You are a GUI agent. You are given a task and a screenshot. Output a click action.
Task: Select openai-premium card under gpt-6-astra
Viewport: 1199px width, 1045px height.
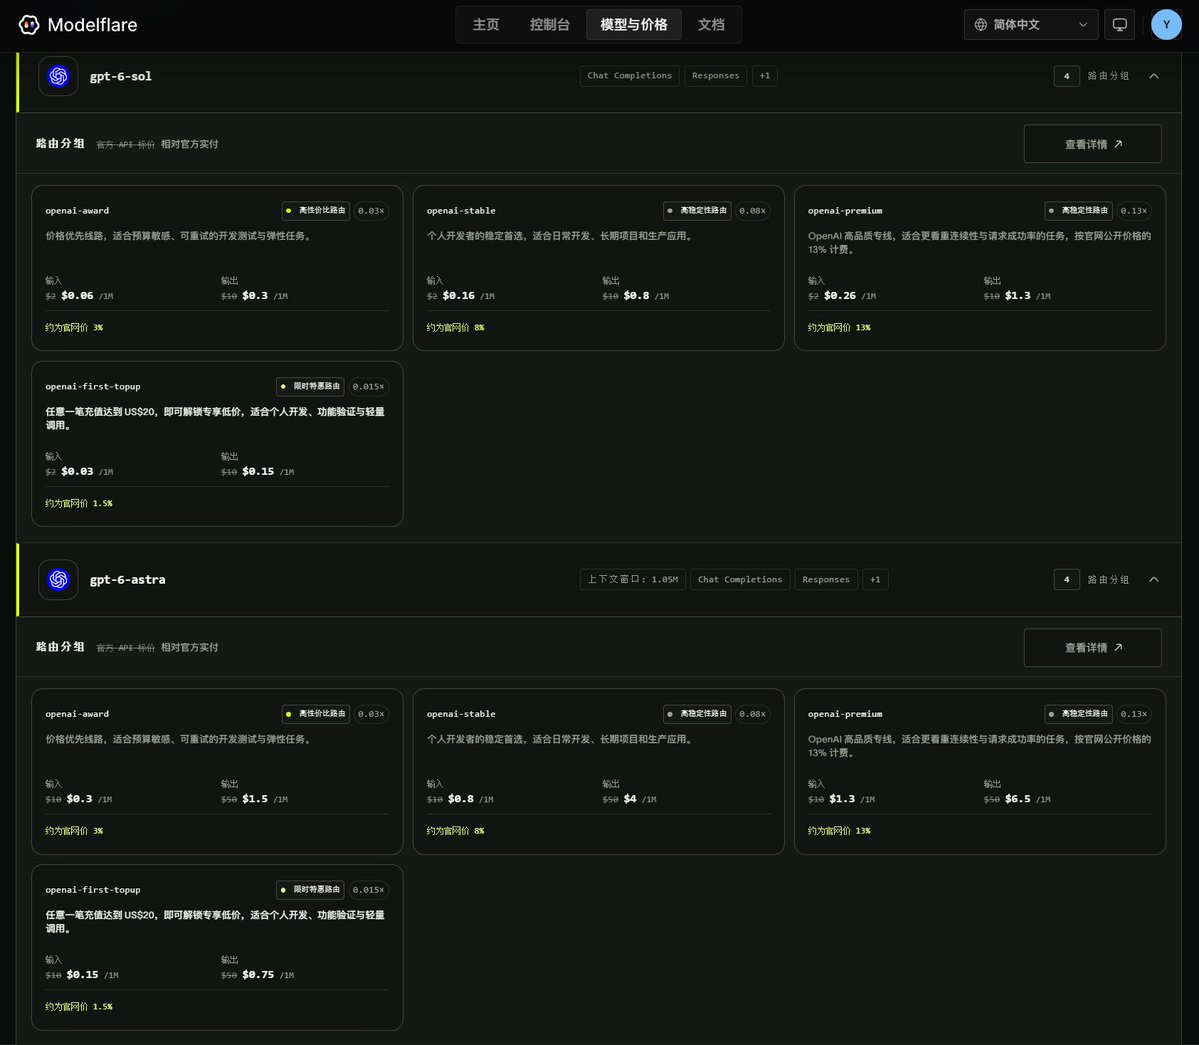[x=980, y=771]
